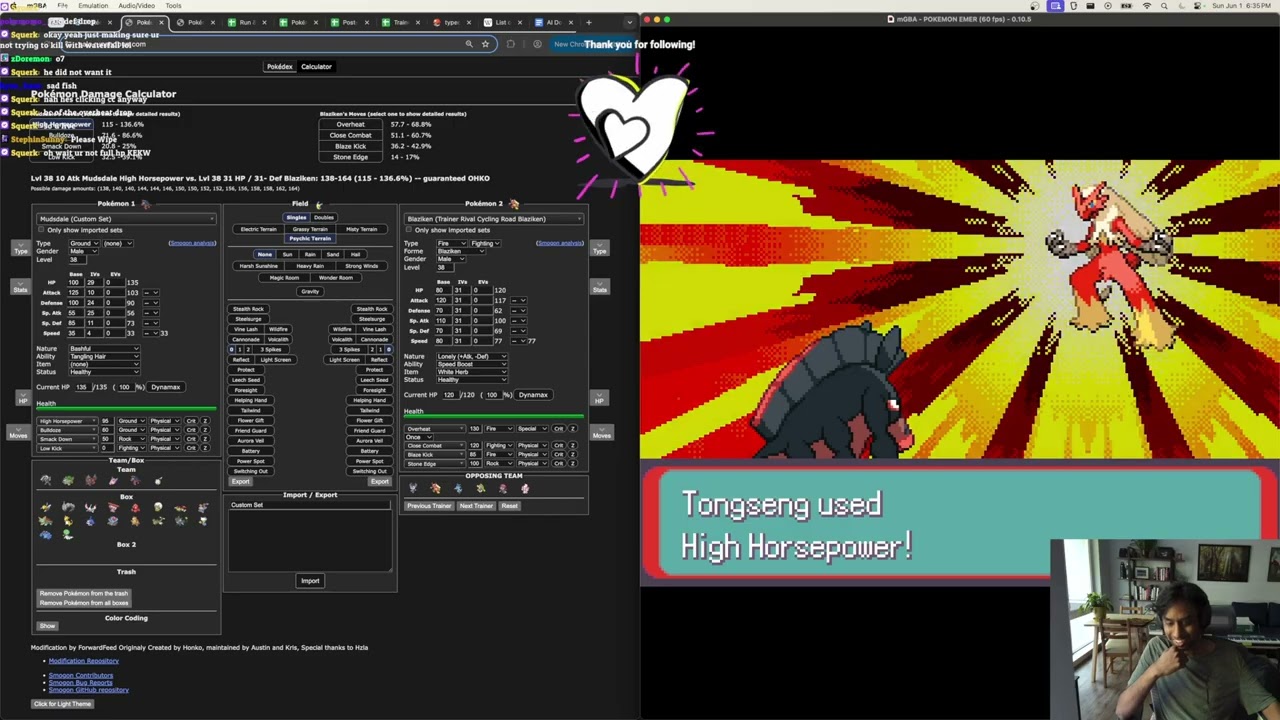This screenshot has width=1280, height=720.
Task: Open the browser extensions puzzle icon
Action: click(510, 44)
